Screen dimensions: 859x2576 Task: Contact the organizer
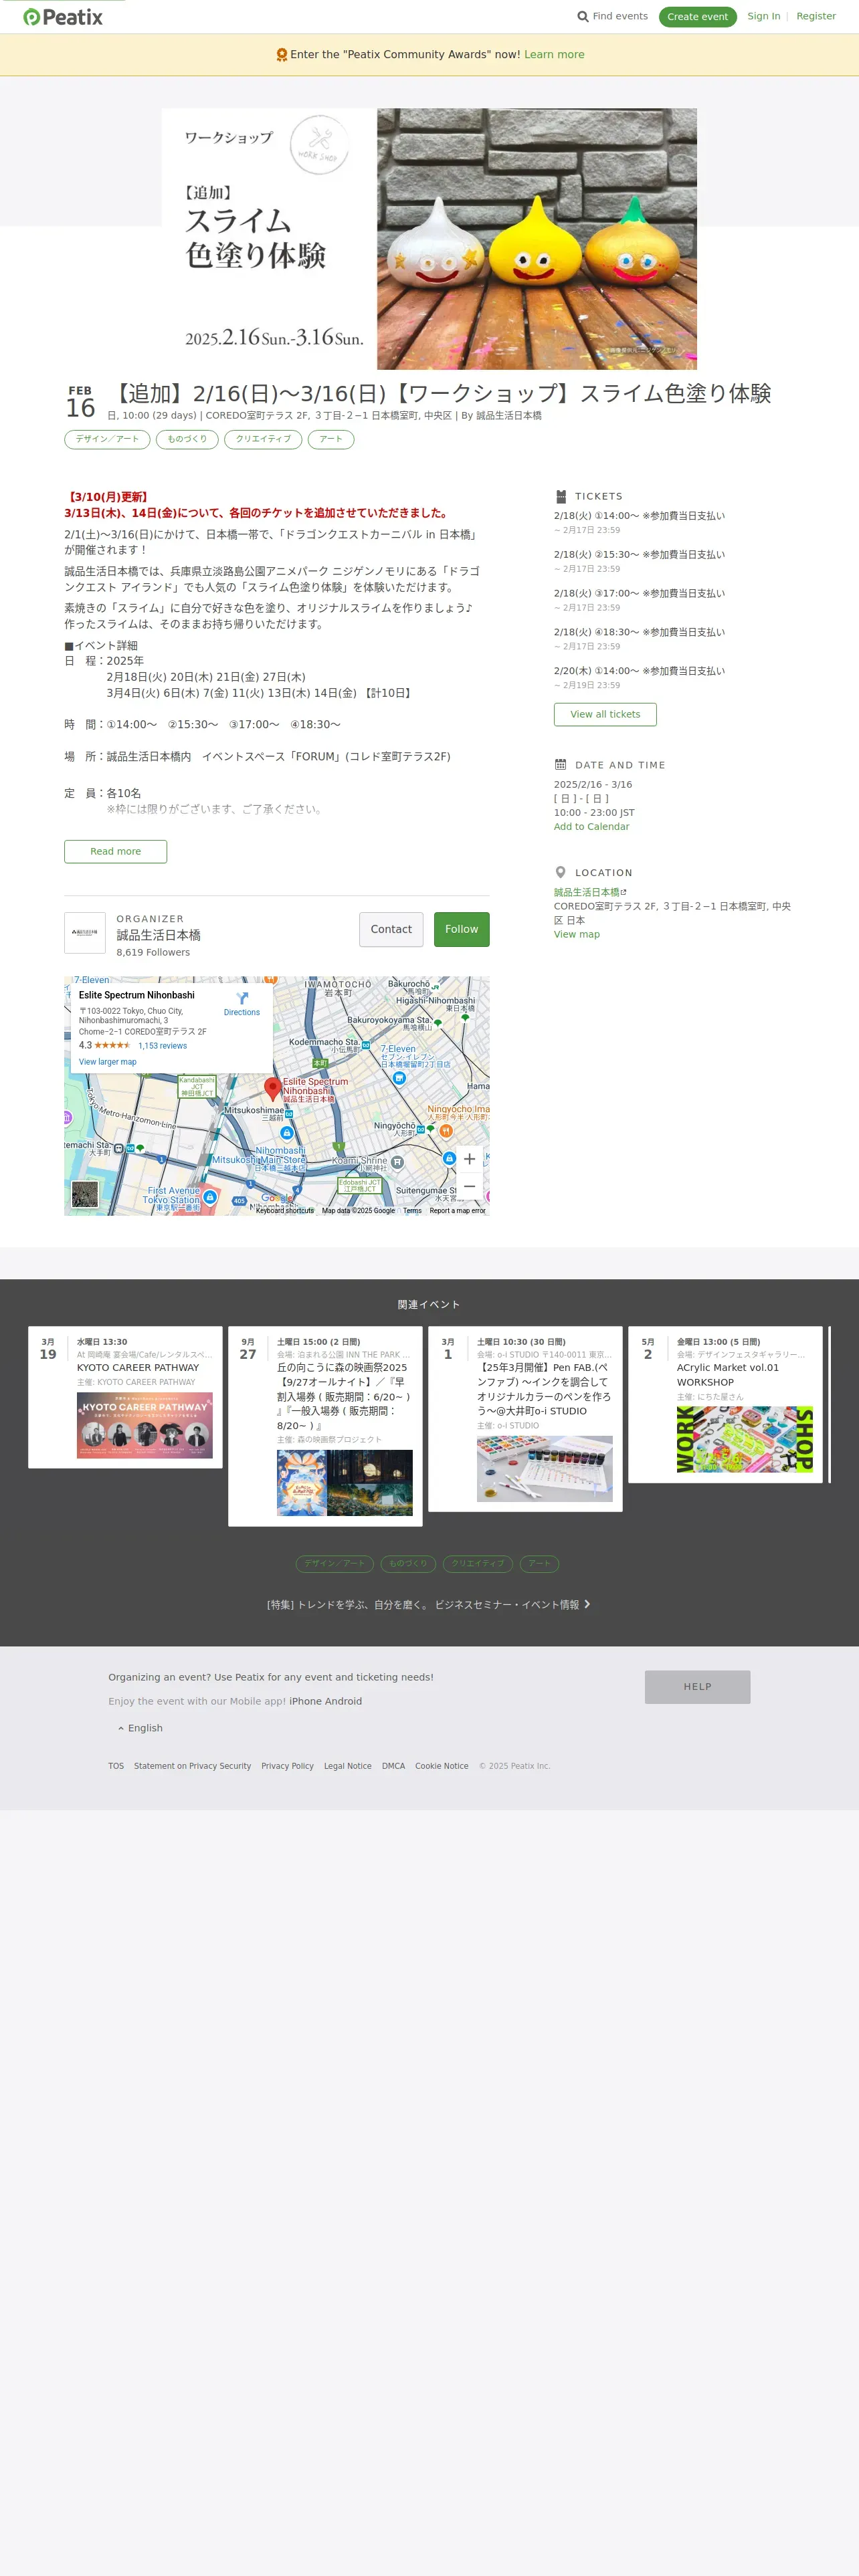point(391,929)
